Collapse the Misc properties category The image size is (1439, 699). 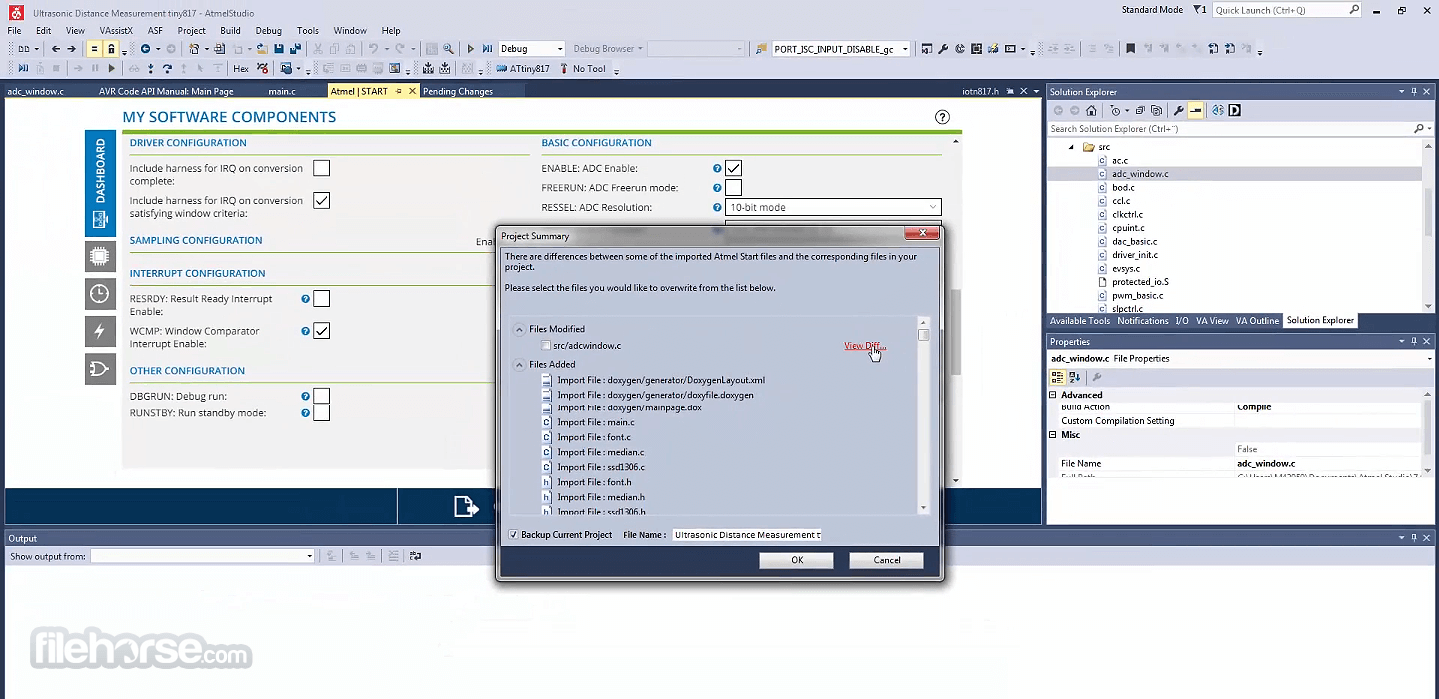point(1052,435)
